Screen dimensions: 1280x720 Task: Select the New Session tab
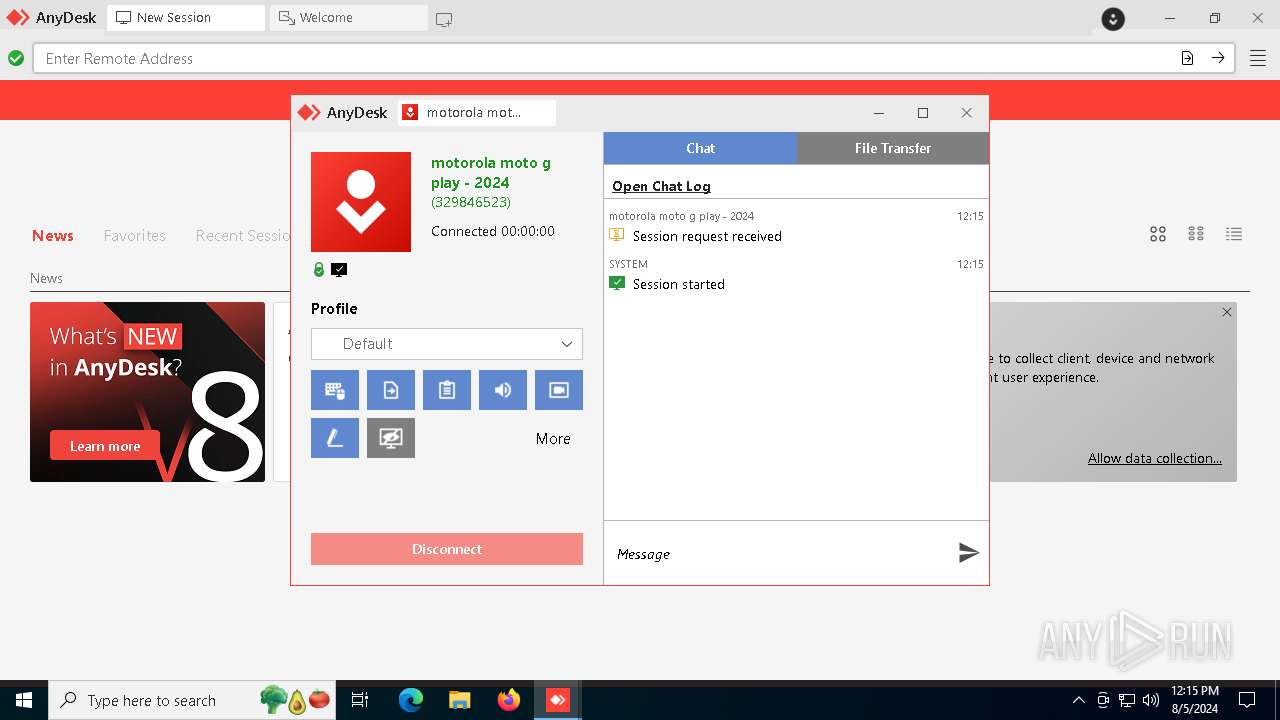[x=185, y=18]
